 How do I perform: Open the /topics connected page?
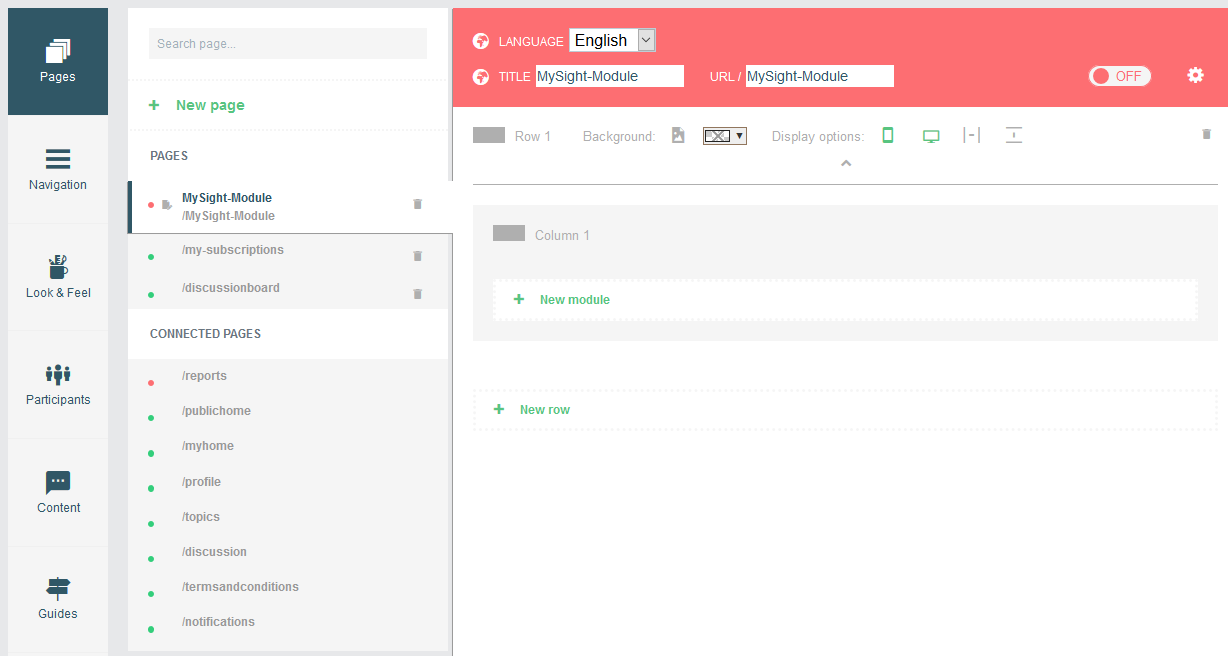[201, 517]
